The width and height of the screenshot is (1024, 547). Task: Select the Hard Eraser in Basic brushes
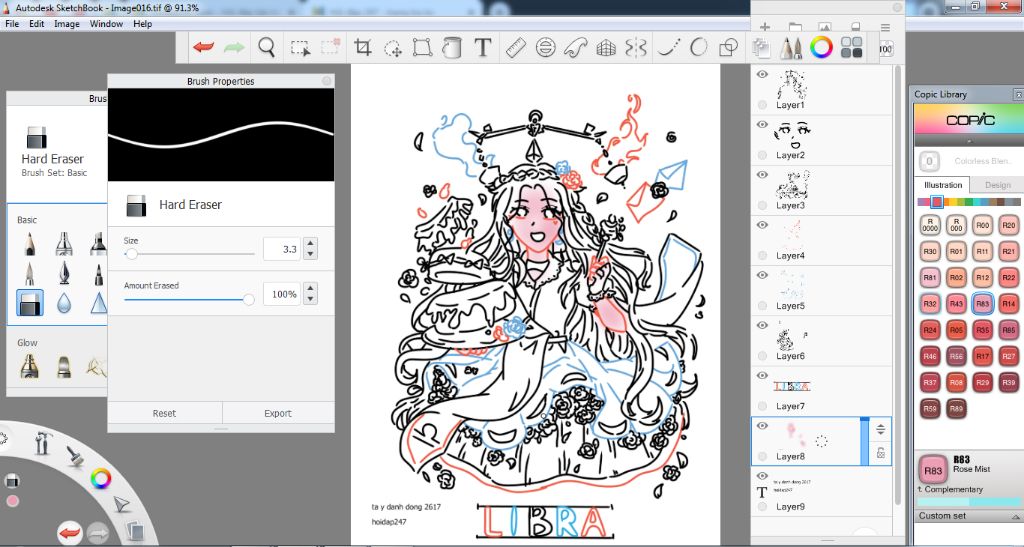[x=30, y=303]
